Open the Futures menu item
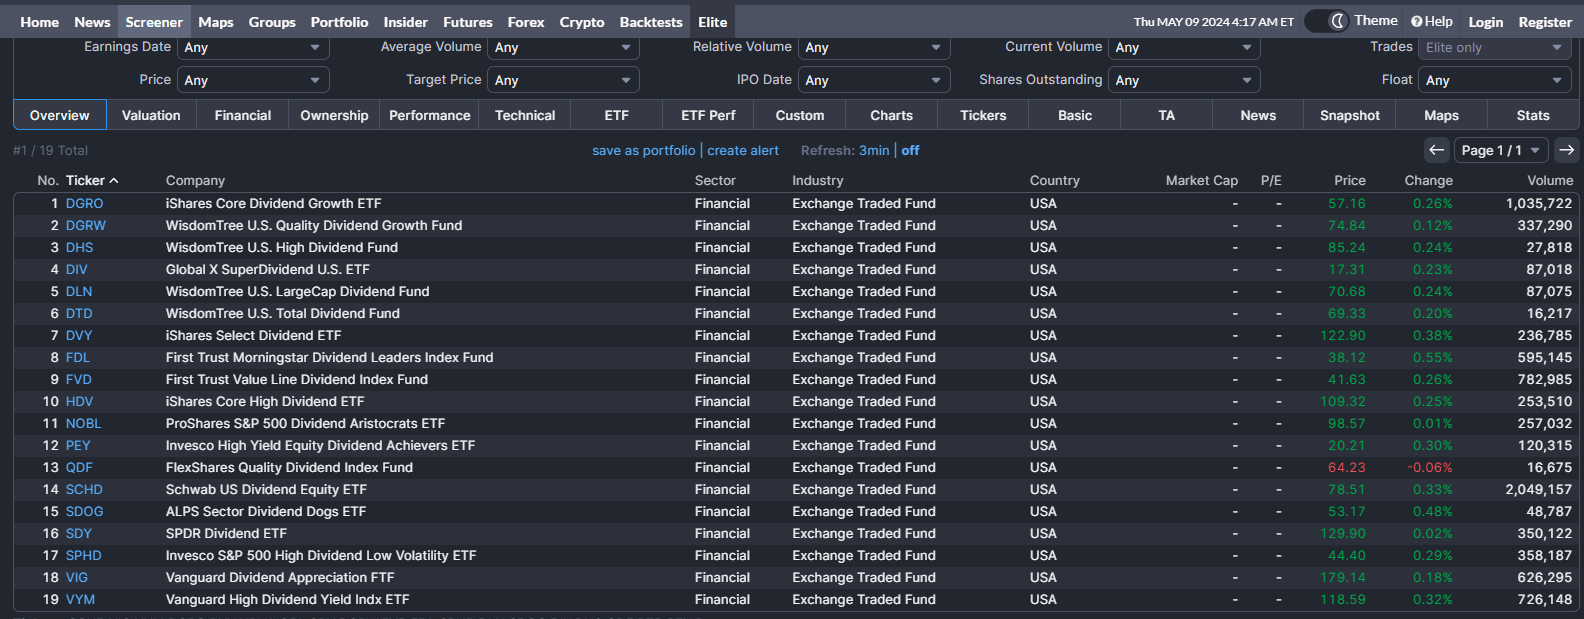Viewport: 1584px width, 619px height. (468, 22)
